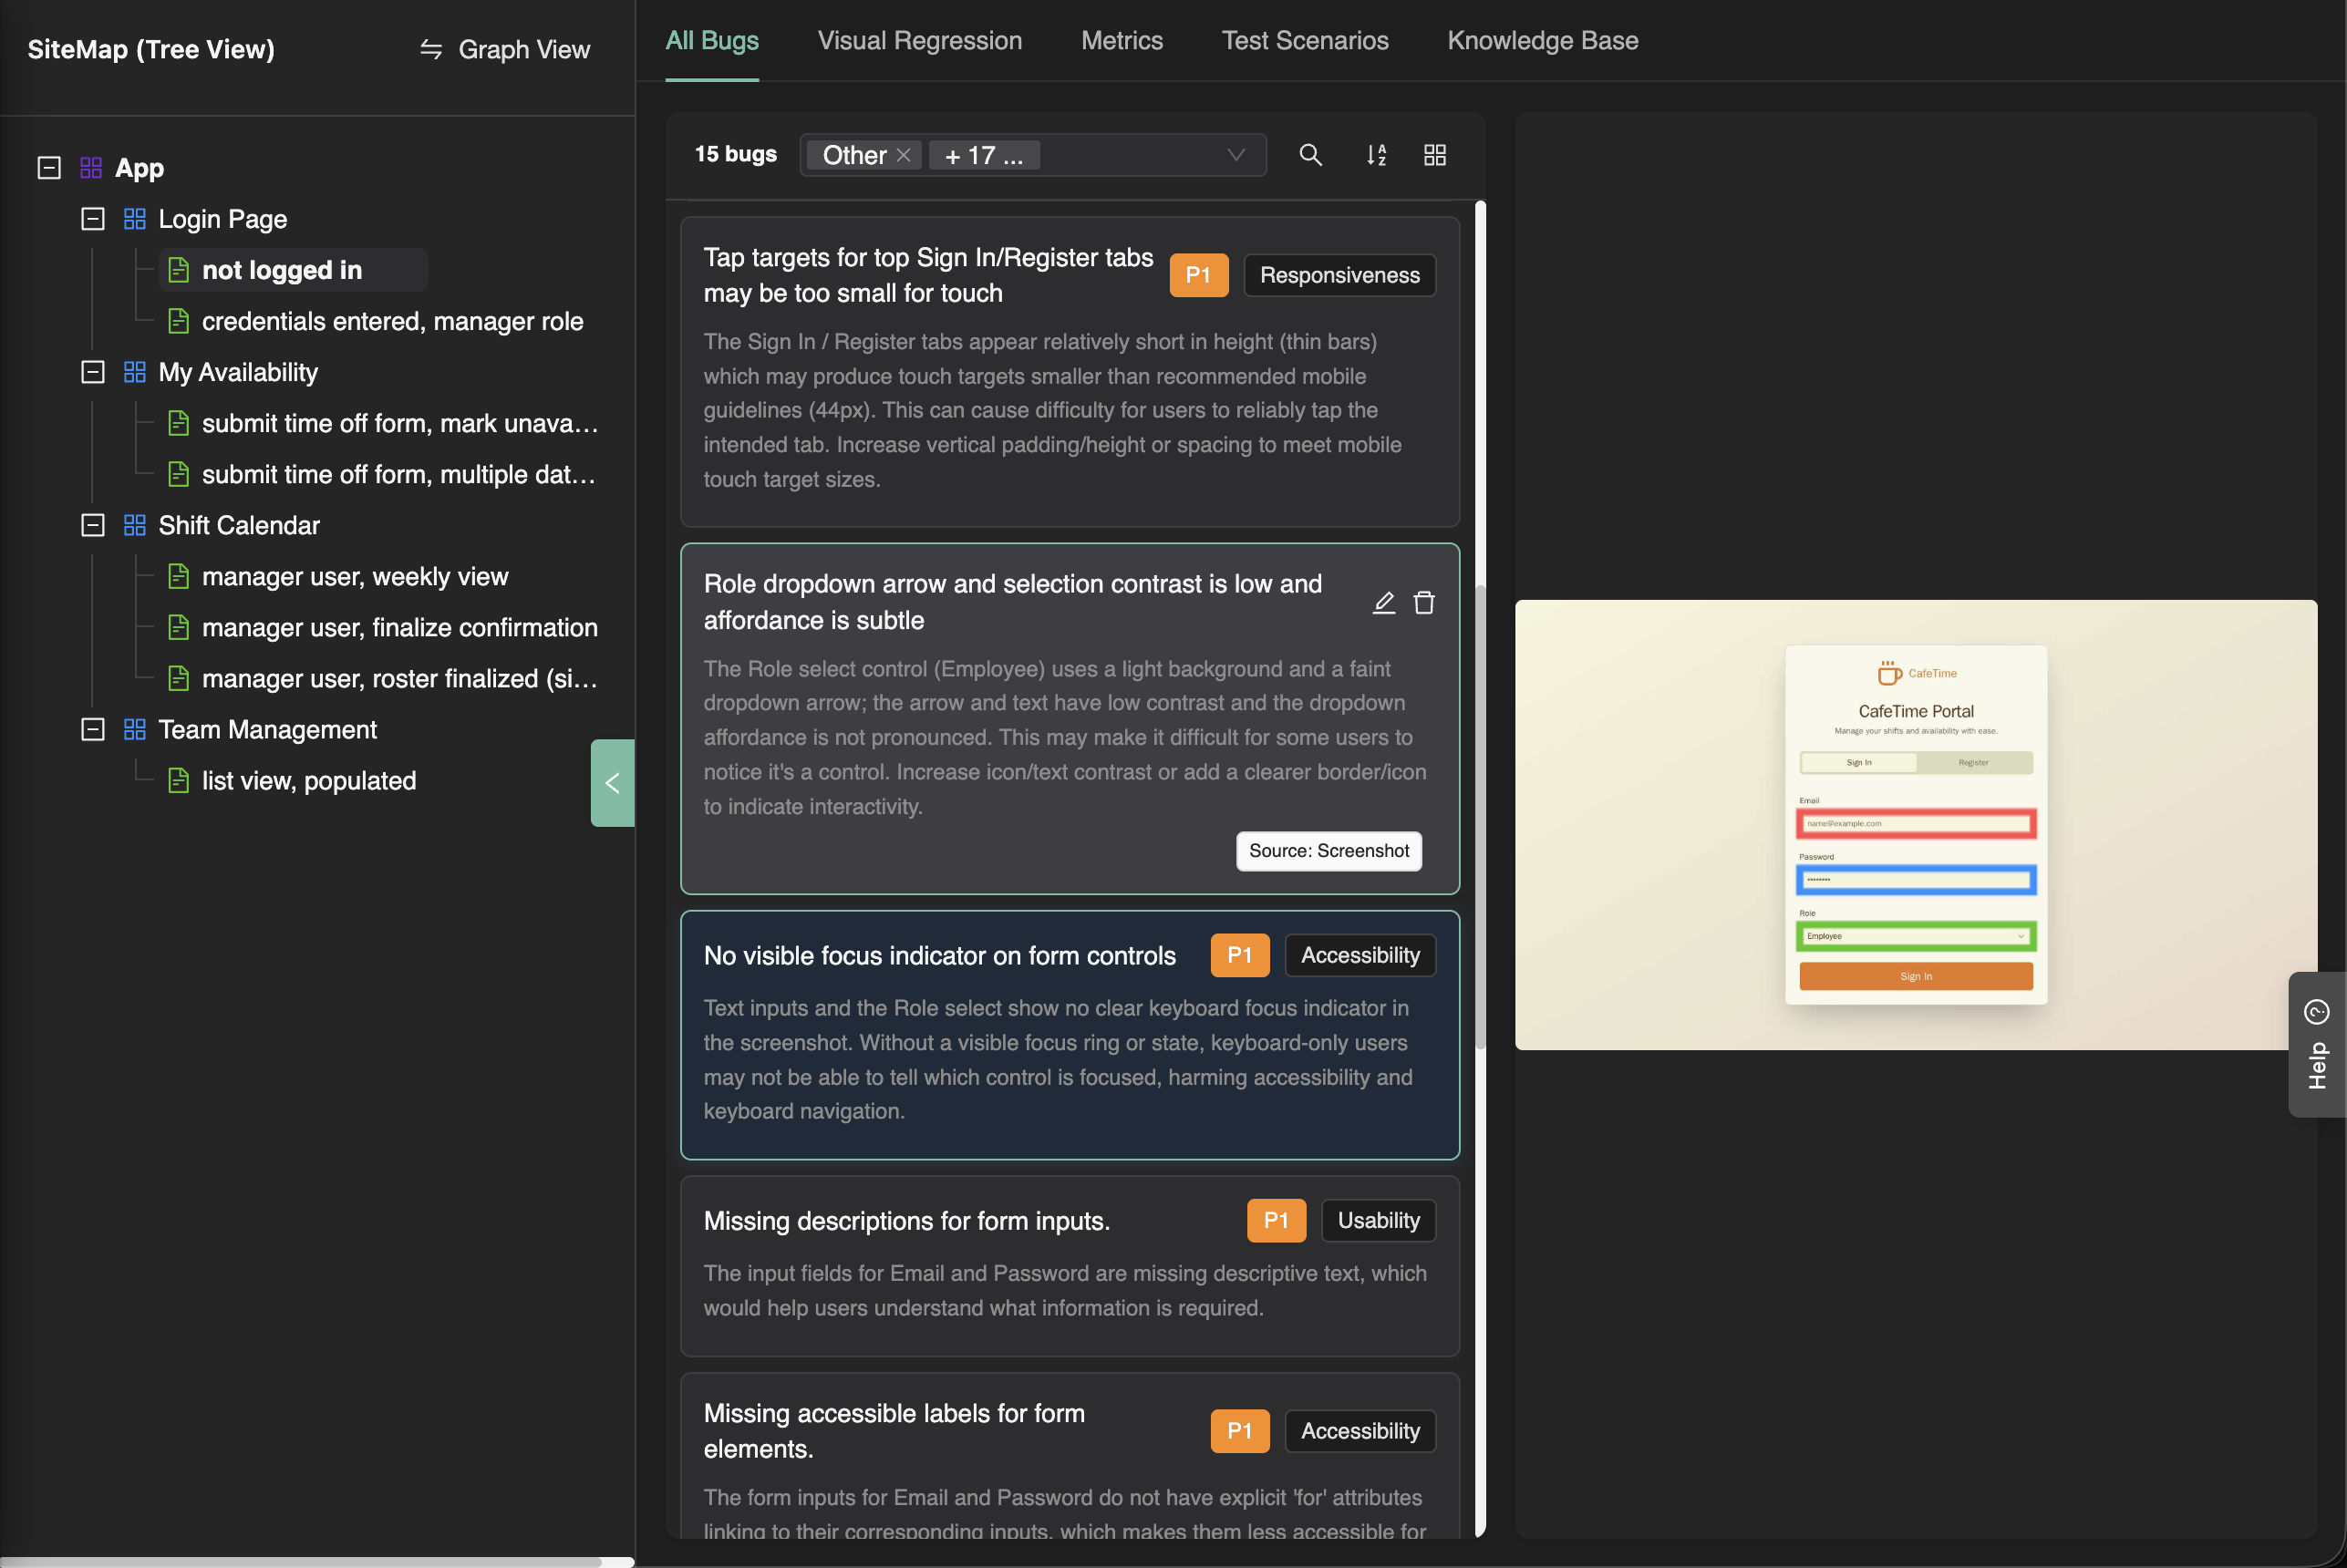Collapse the App root node
This screenshot has width=2347, height=1568.
pyautogui.click(x=49, y=168)
